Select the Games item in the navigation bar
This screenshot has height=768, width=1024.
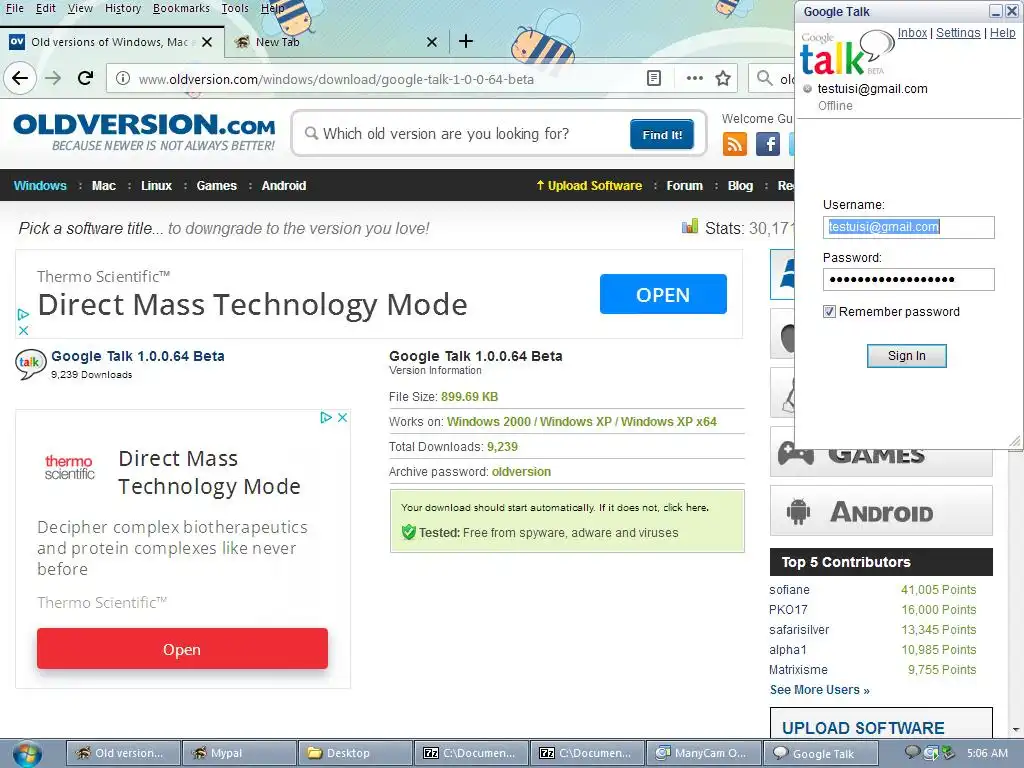click(217, 185)
